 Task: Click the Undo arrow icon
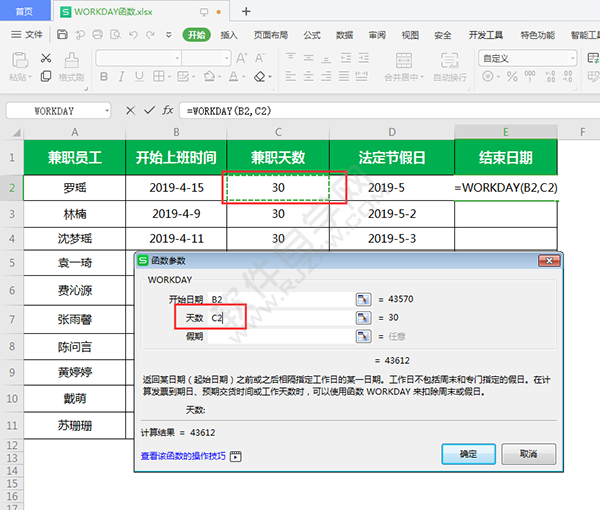tap(133, 35)
